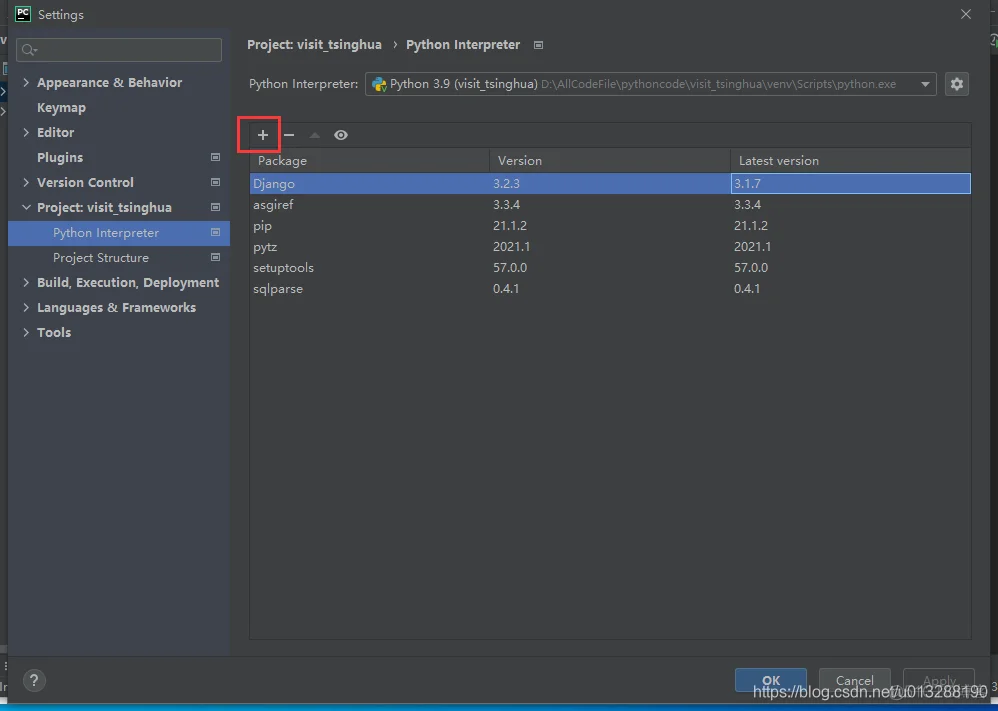Click Django's latest version 3.1.7 cell
The height and width of the screenshot is (711, 998).
coord(850,183)
